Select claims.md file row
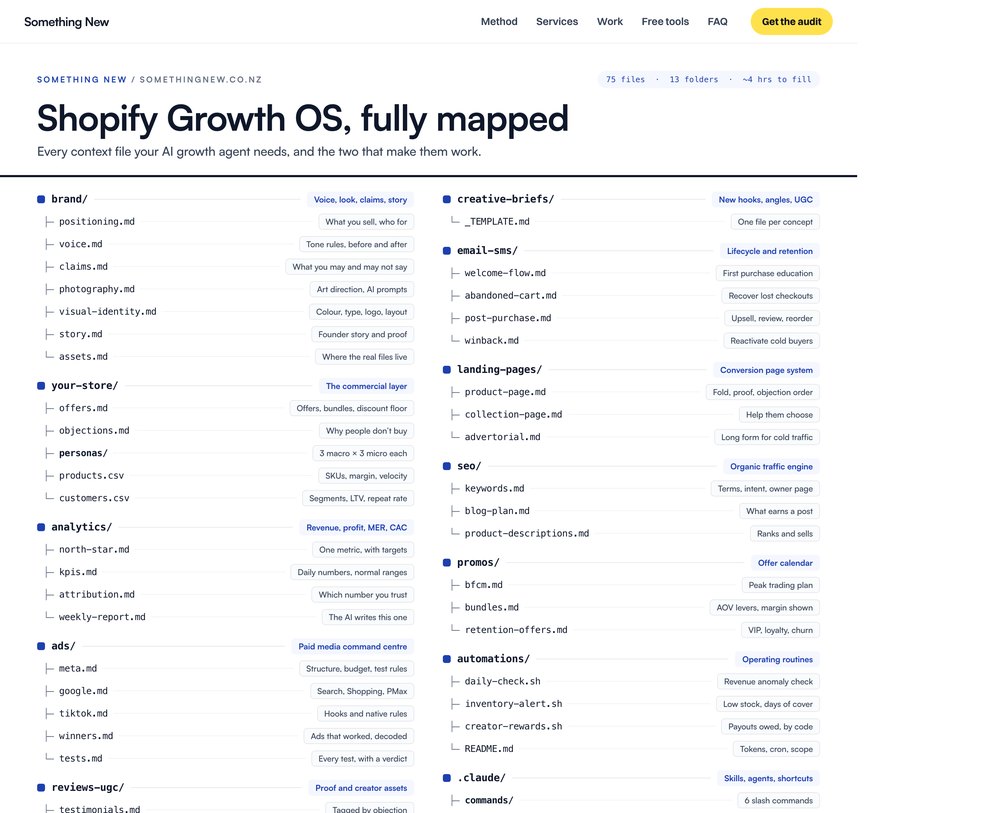This screenshot has height=813, width=1000. point(225,267)
